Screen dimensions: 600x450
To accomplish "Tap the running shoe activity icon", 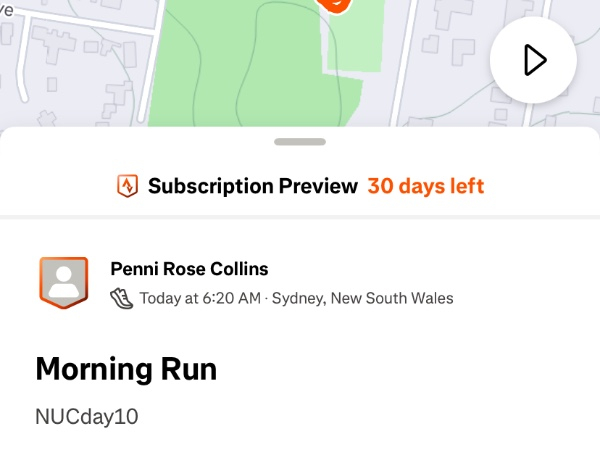I will coord(121,298).
